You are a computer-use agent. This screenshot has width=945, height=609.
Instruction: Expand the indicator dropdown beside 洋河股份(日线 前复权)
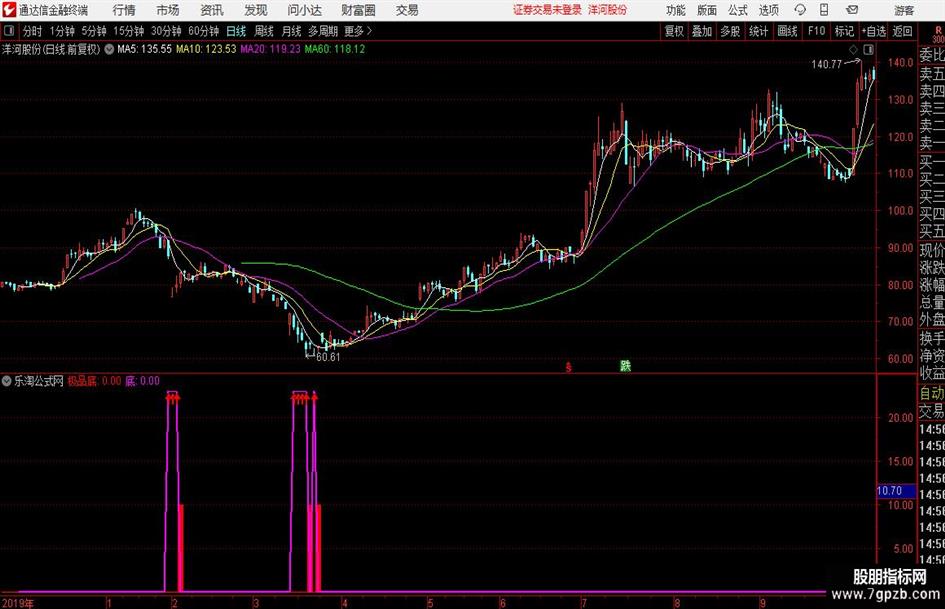pyautogui.click(x=109, y=49)
